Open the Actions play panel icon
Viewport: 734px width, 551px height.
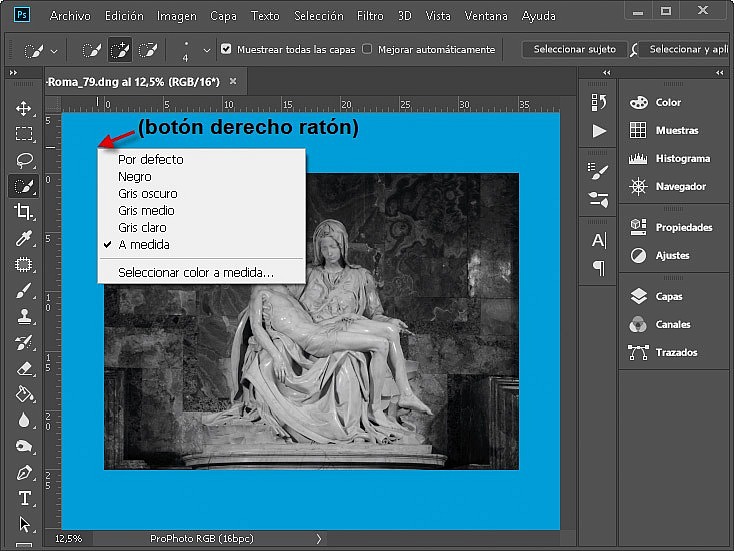pos(599,131)
